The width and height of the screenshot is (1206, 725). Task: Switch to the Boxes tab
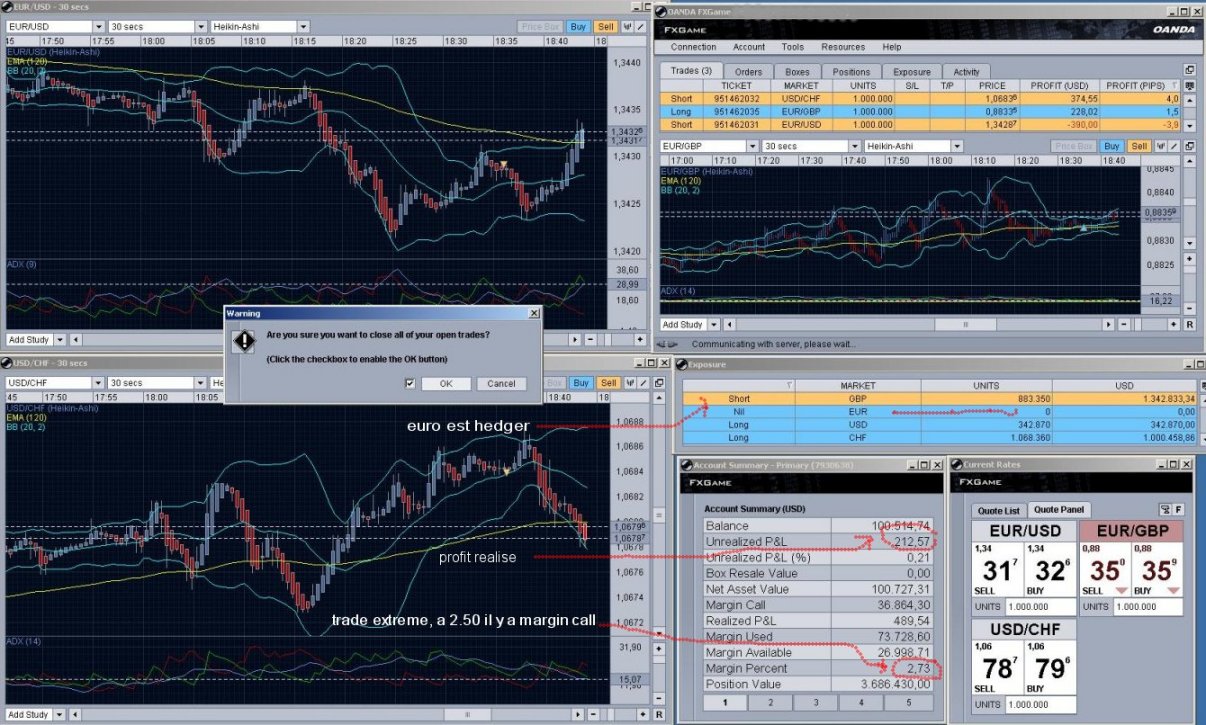[x=797, y=72]
